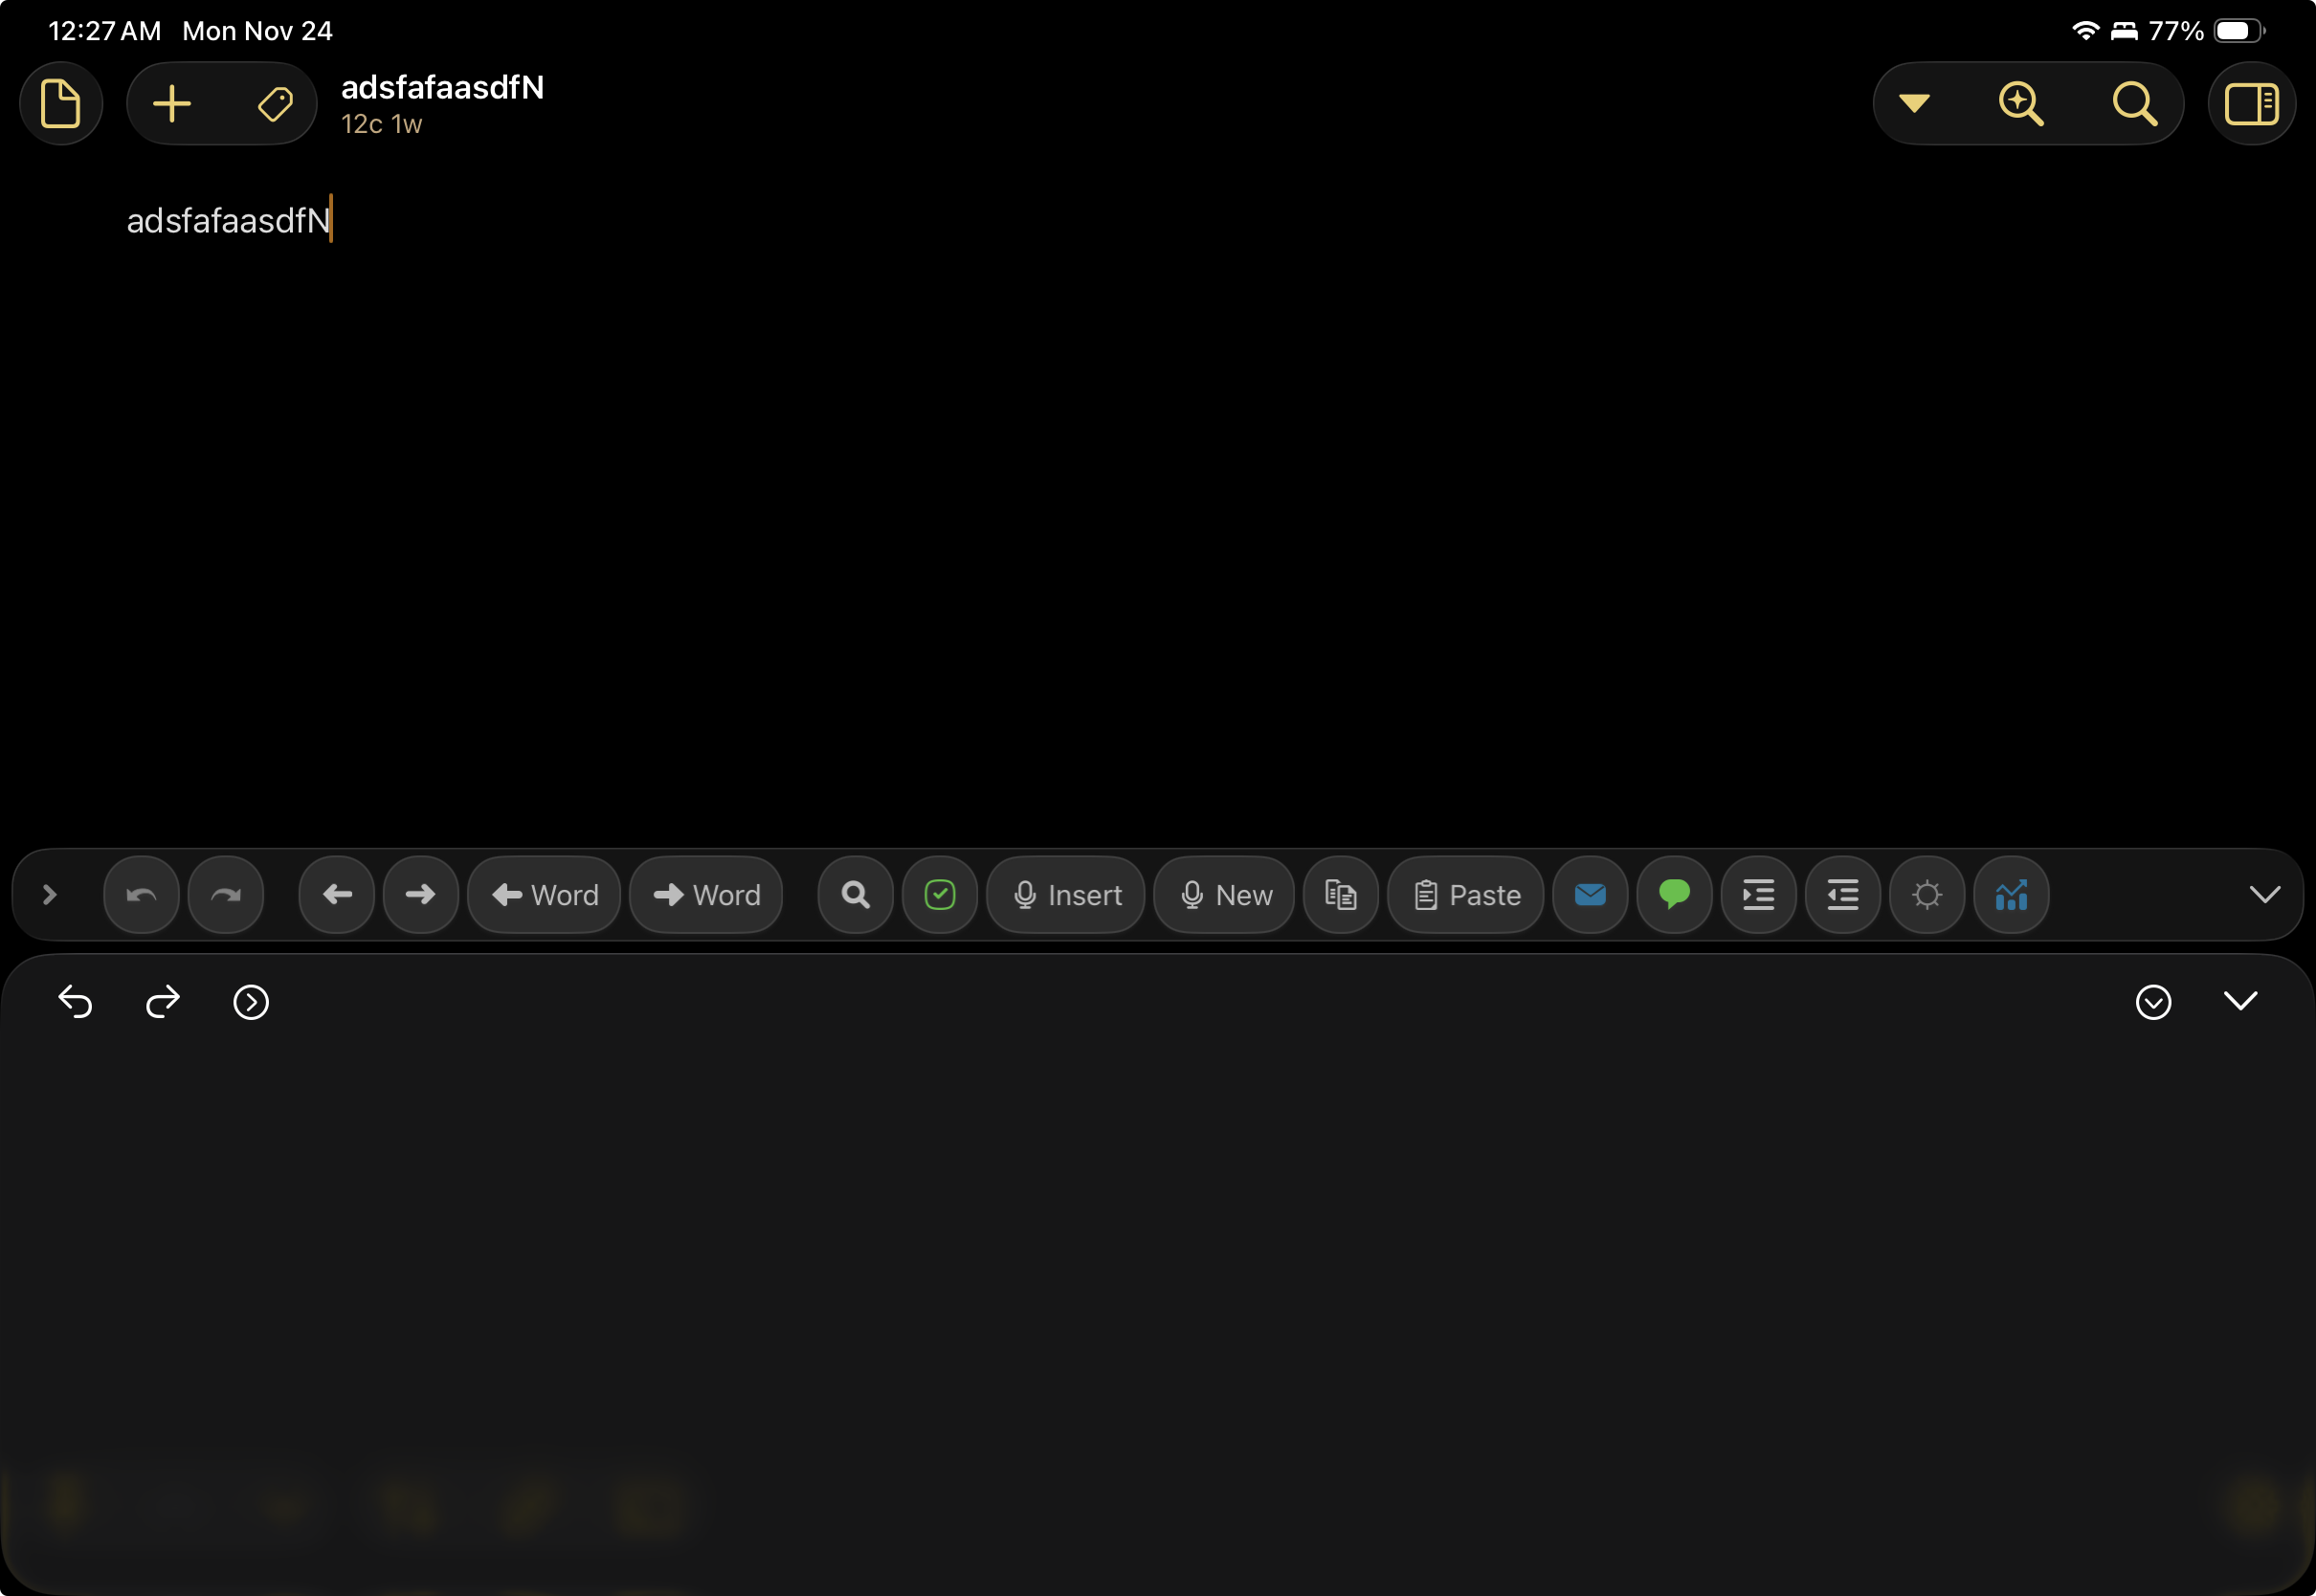Open the drafts list document icon
The height and width of the screenshot is (1596, 2316).
[x=61, y=104]
